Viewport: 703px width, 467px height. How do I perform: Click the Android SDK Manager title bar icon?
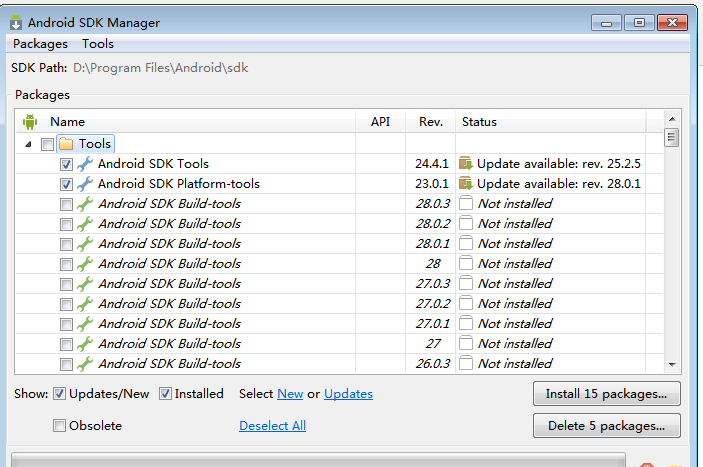(x=16, y=22)
